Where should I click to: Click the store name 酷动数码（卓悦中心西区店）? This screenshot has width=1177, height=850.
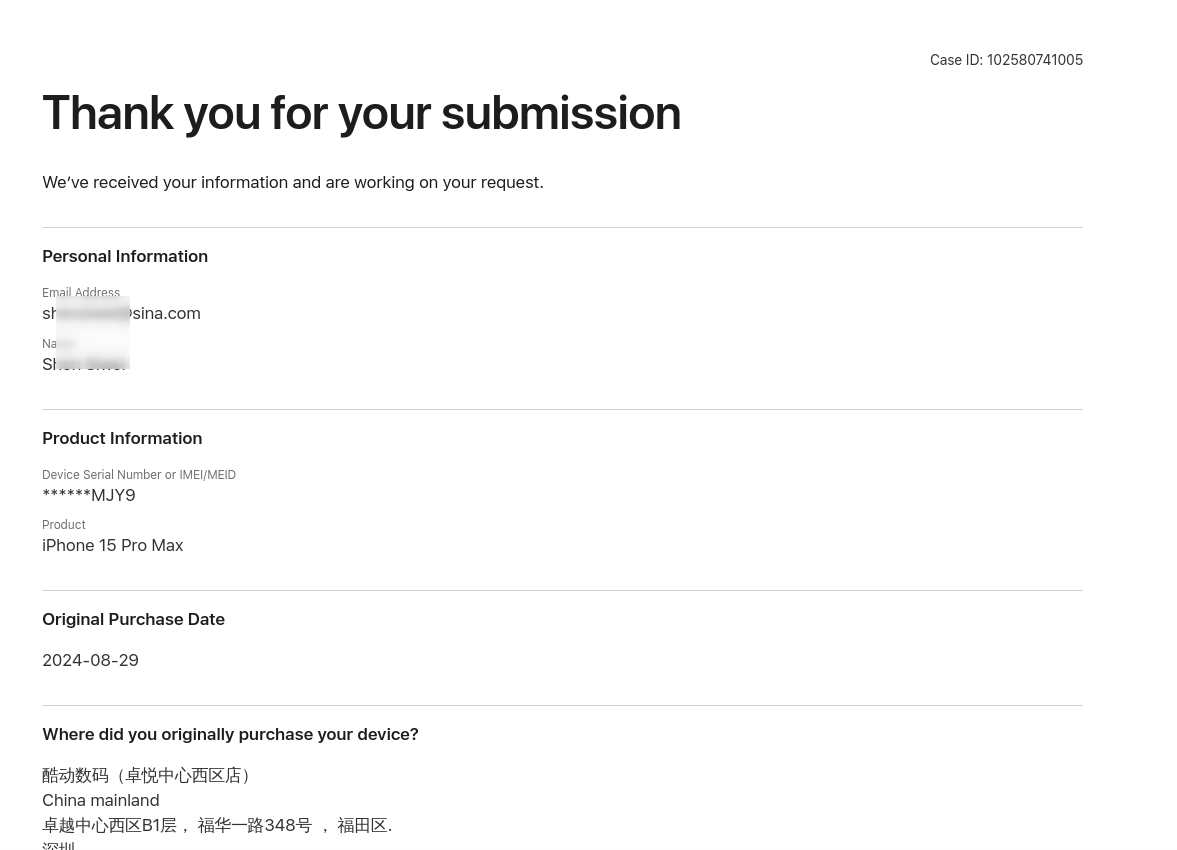pos(149,775)
